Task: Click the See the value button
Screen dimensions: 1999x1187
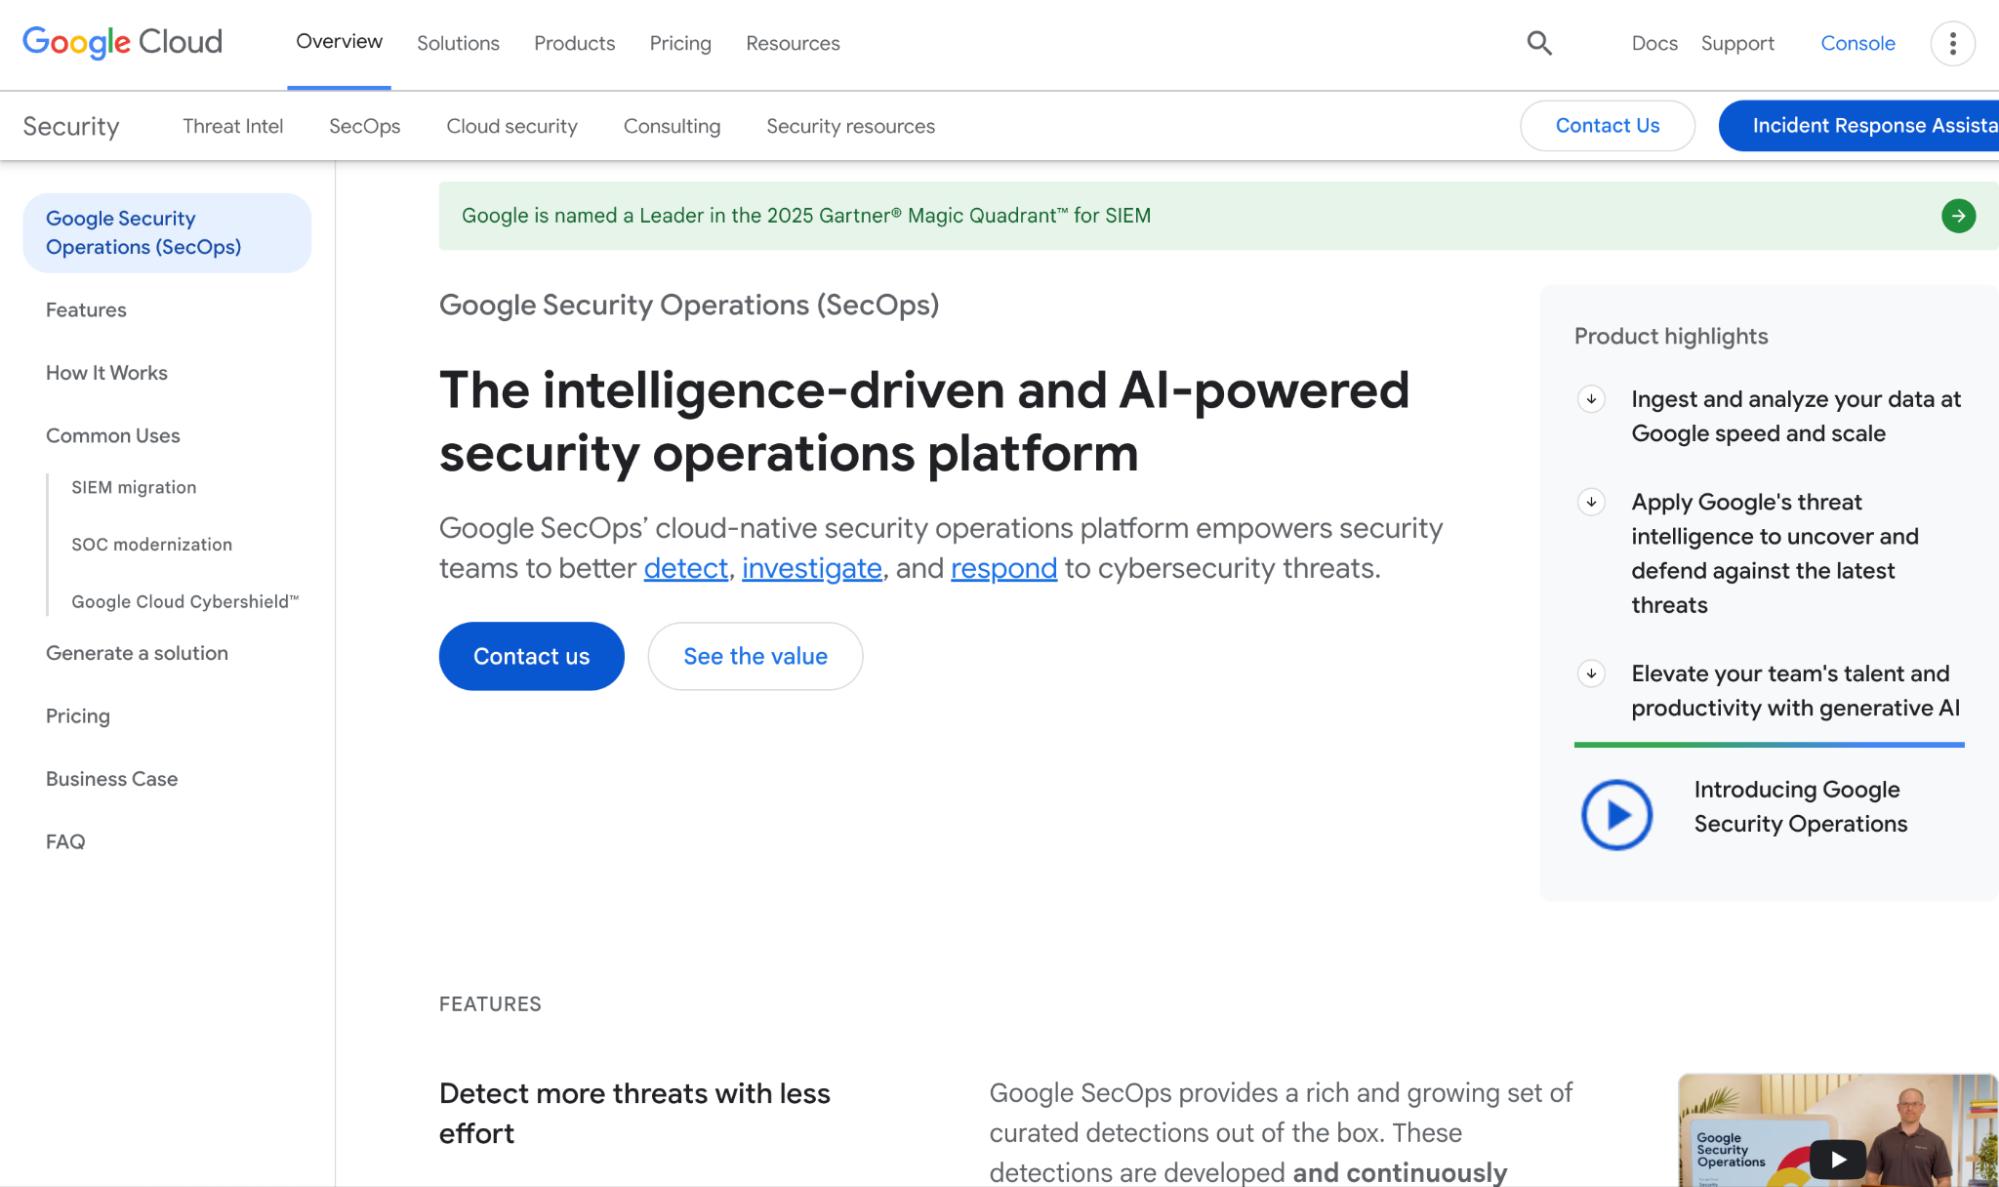Action: pos(754,656)
